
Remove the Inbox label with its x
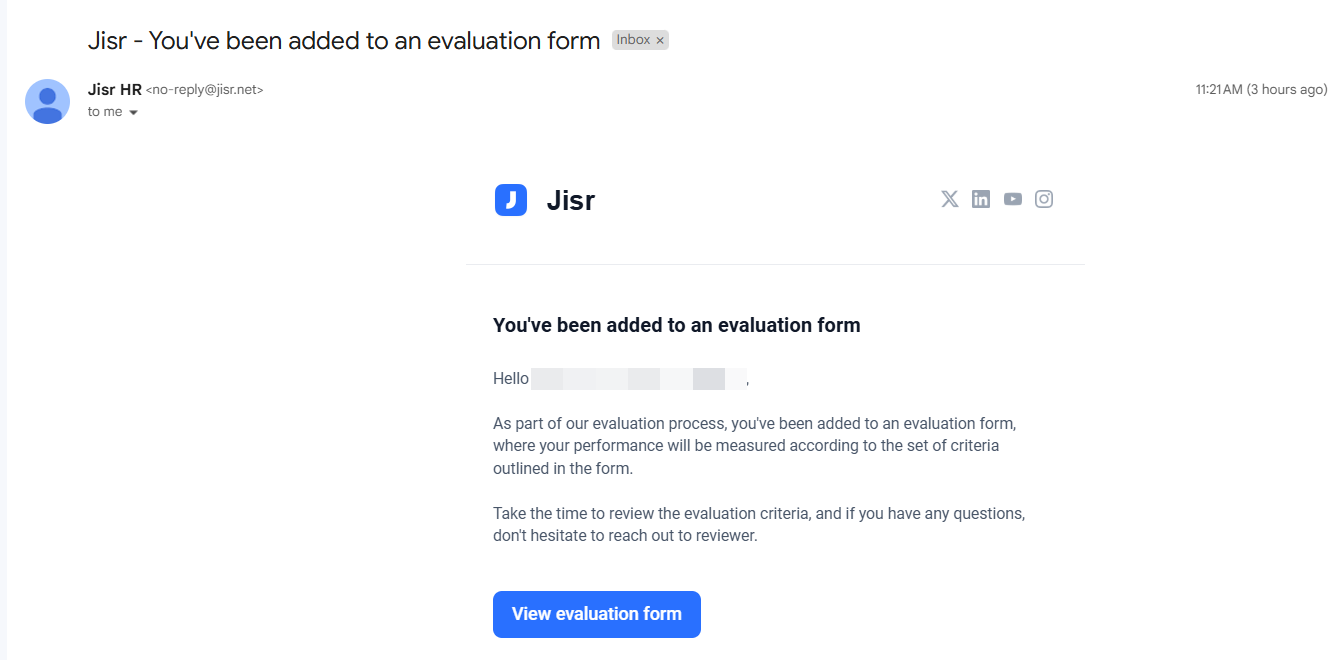coord(660,41)
